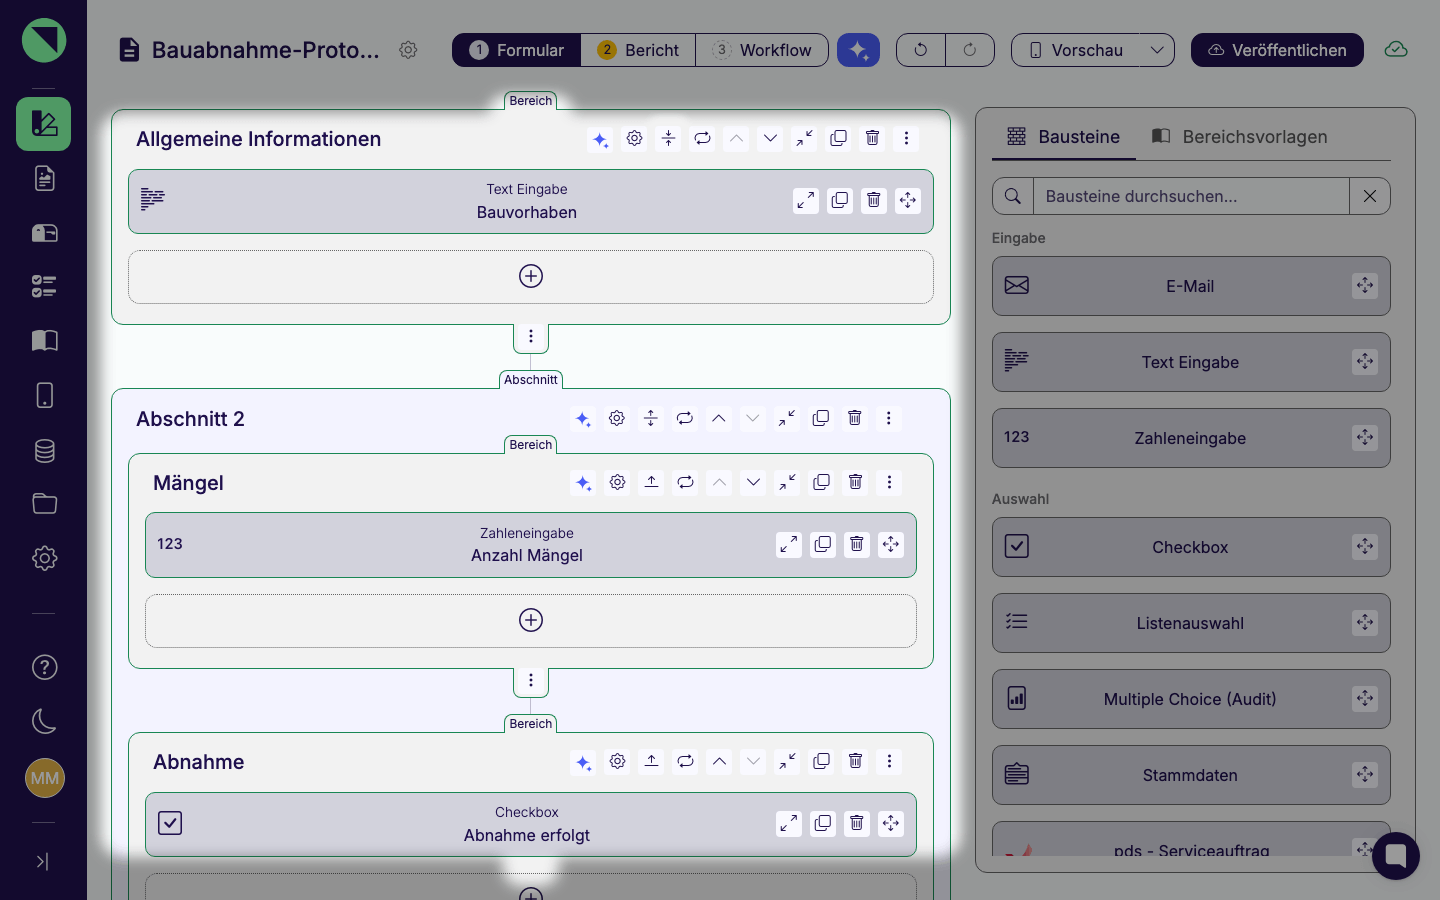
Task: Collapse the Allgemeine Informationen area
Action: (805, 138)
